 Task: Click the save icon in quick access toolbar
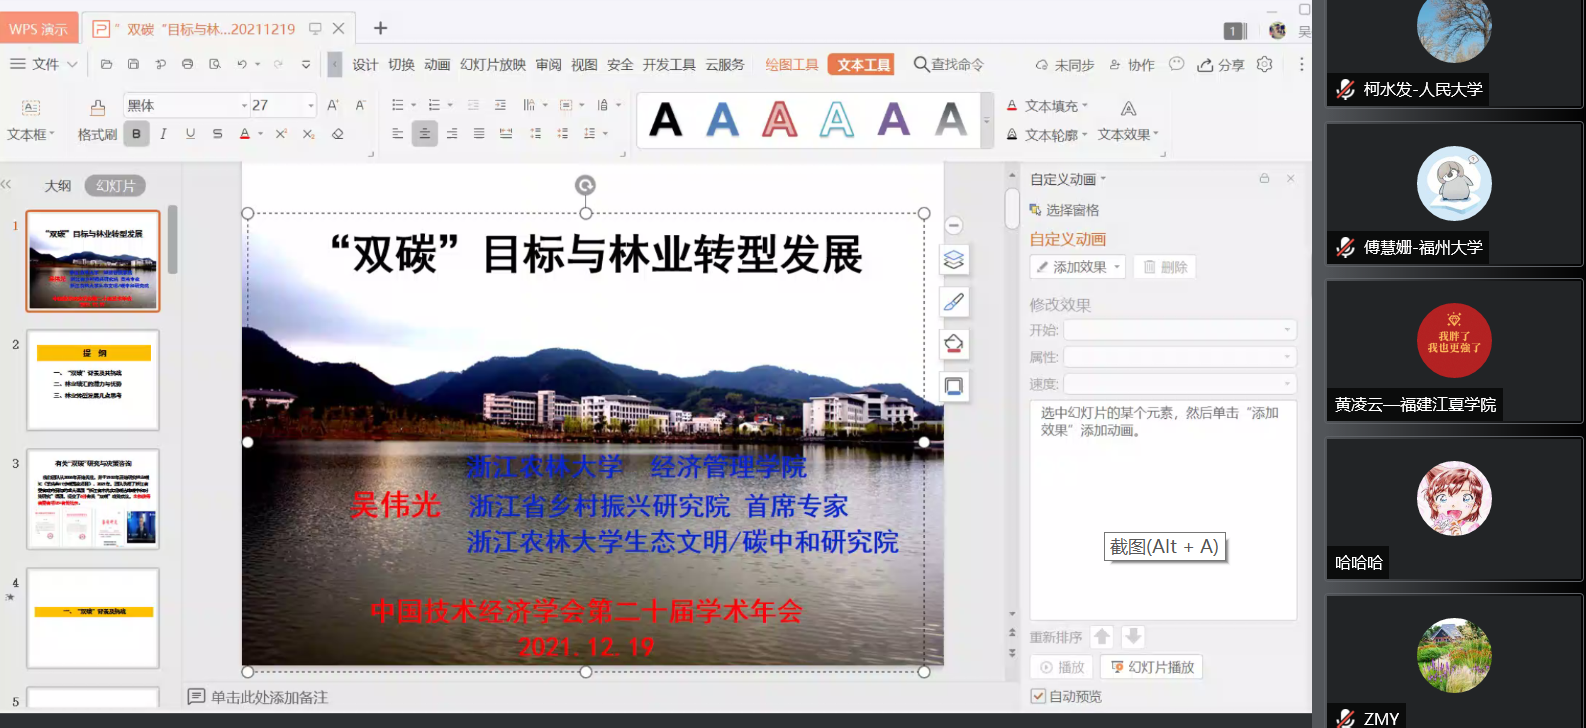coord(133,64)
